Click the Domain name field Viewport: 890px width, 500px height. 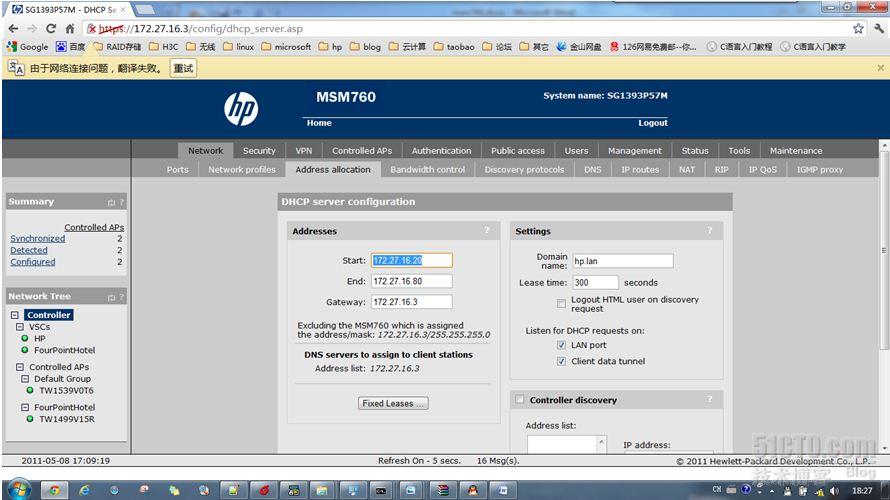623,260
